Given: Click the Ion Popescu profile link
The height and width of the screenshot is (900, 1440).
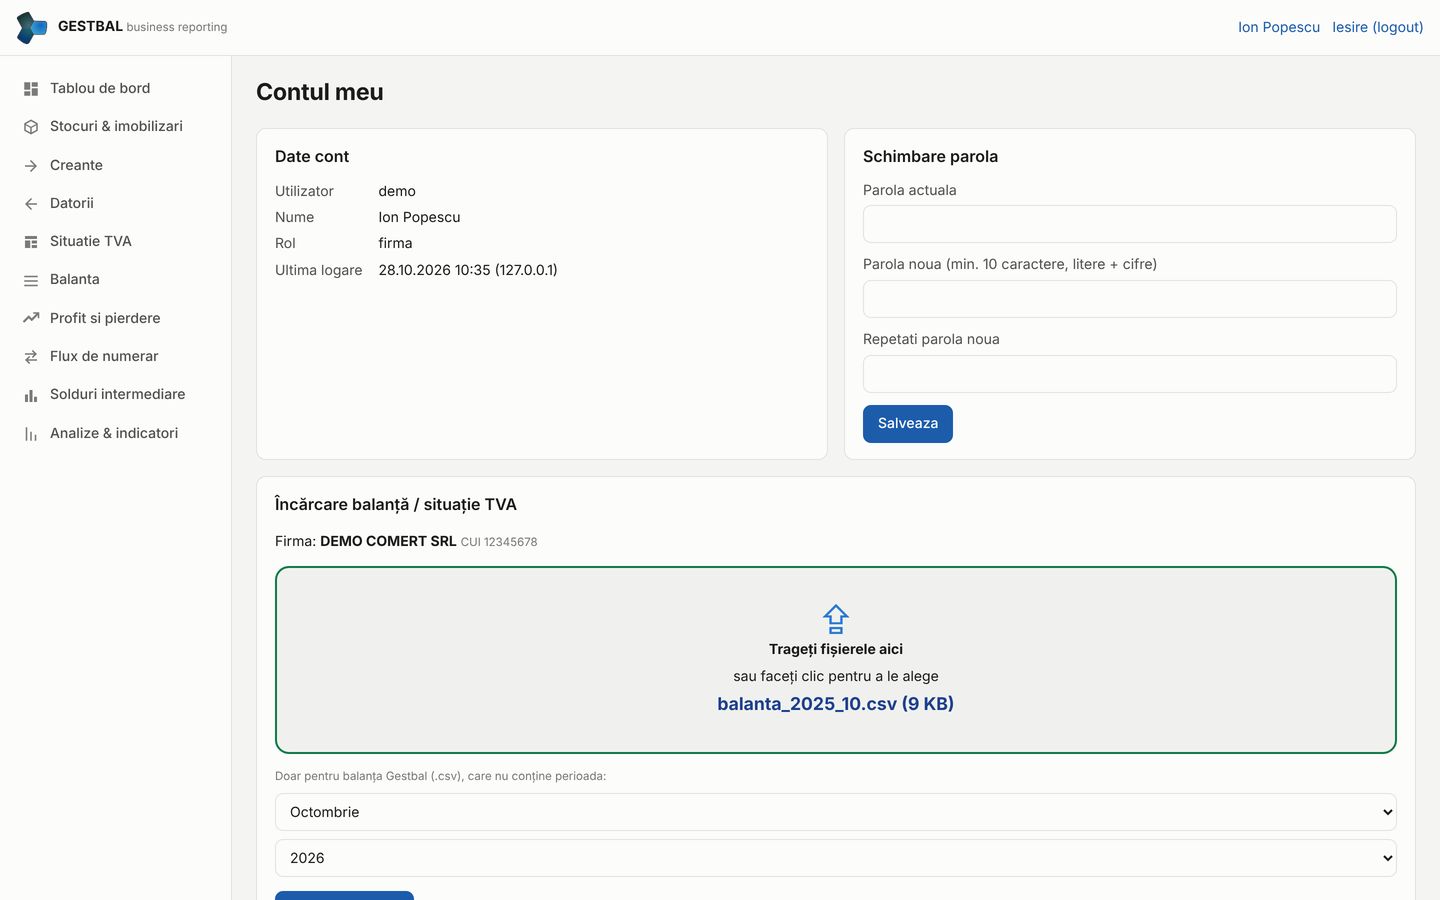Looking at the screenshot, I should [x=1279, y=27].
